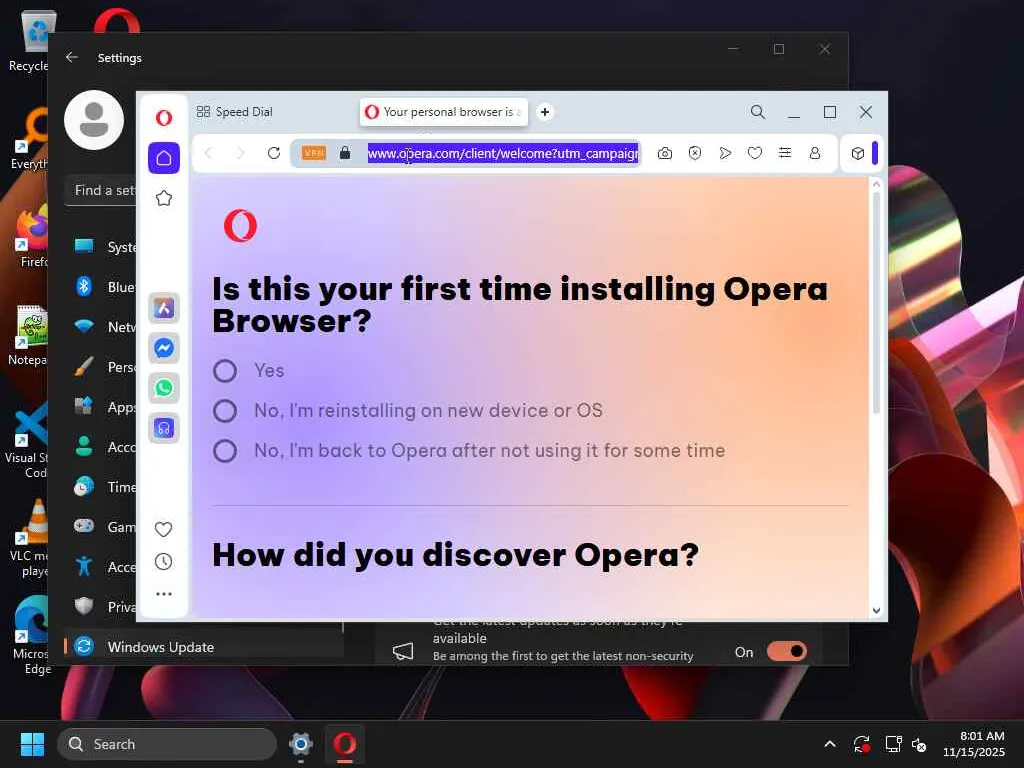This screenshot has height=768, width=1024.
Task: Open the Home button in the Opera sidebar
Action: tap(164, 158)
